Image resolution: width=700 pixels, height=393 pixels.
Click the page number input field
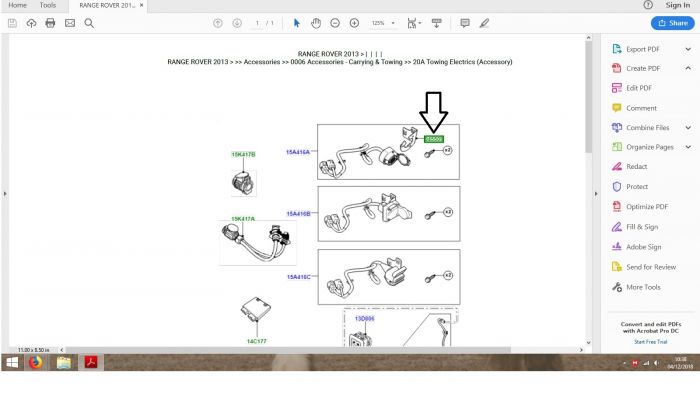257,23
